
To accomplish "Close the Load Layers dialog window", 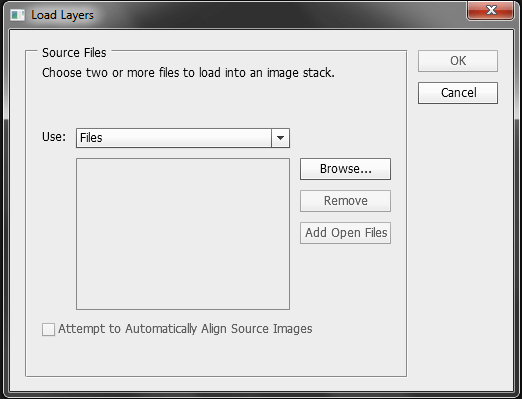I will (490, 10).
